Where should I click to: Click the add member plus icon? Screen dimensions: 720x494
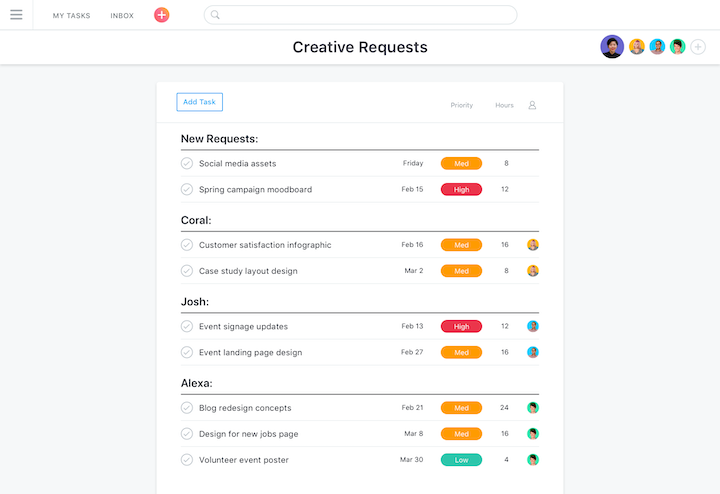pyautogui.click(x=698, y=47)
